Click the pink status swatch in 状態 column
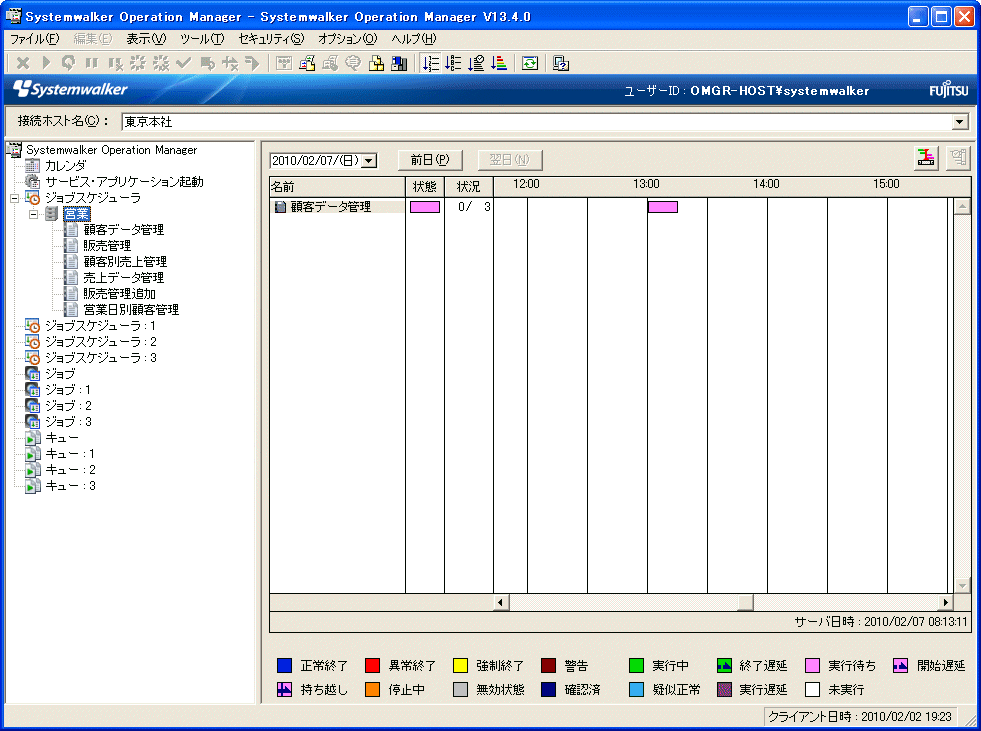 [x=425, y=207]
